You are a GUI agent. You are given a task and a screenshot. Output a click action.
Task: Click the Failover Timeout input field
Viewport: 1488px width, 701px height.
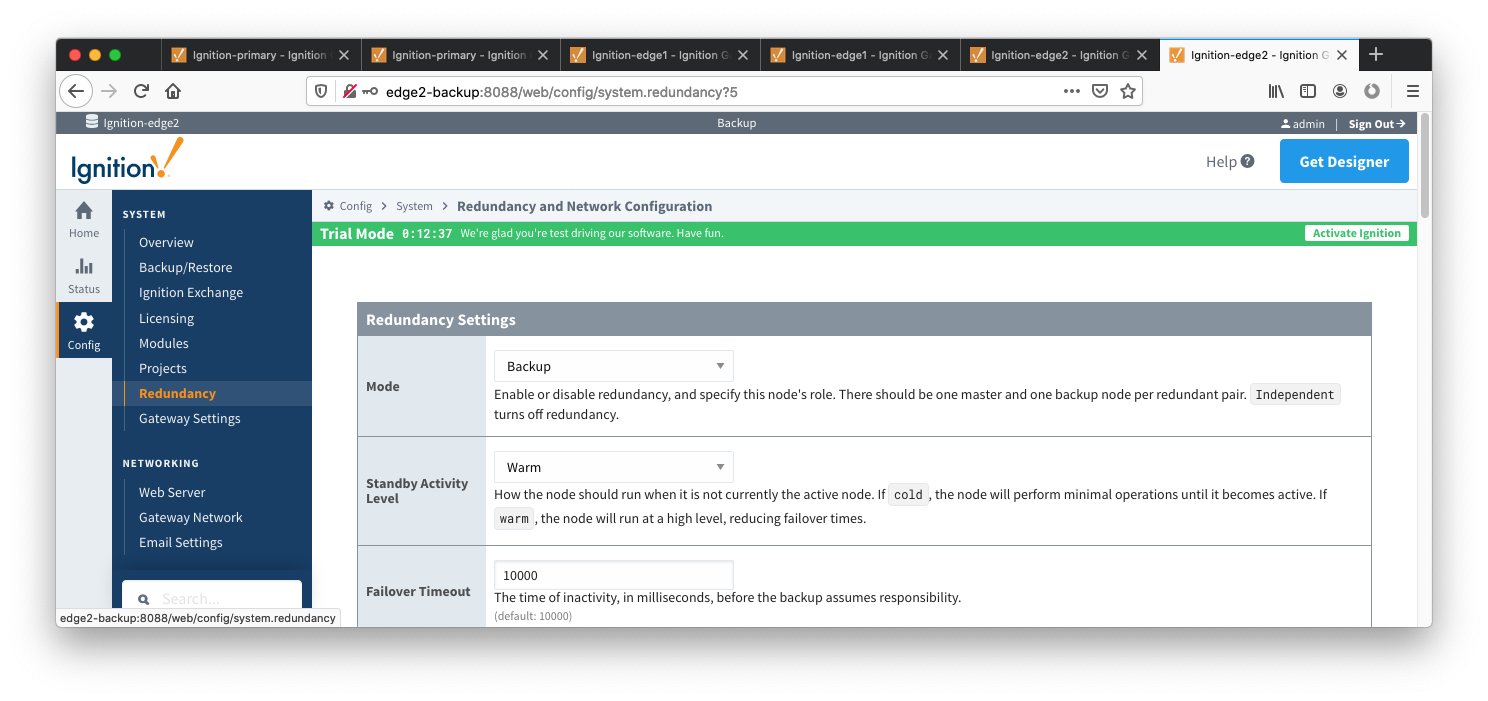point(614,575)
